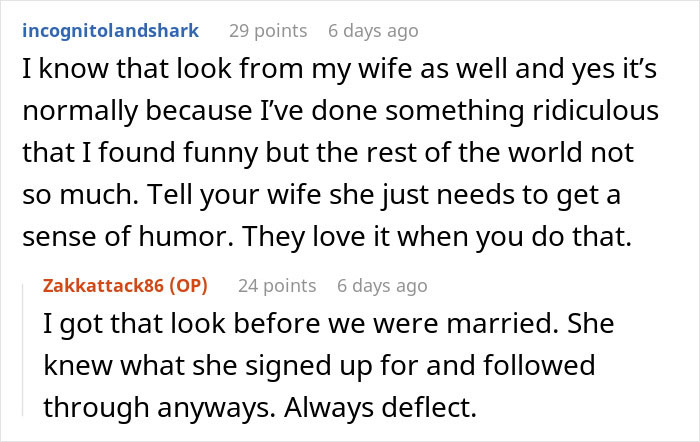Click timestamp on Zakkattack86's reply
Image resolution: width=700 pixels, height=442 pixels.
pos(382,286)
